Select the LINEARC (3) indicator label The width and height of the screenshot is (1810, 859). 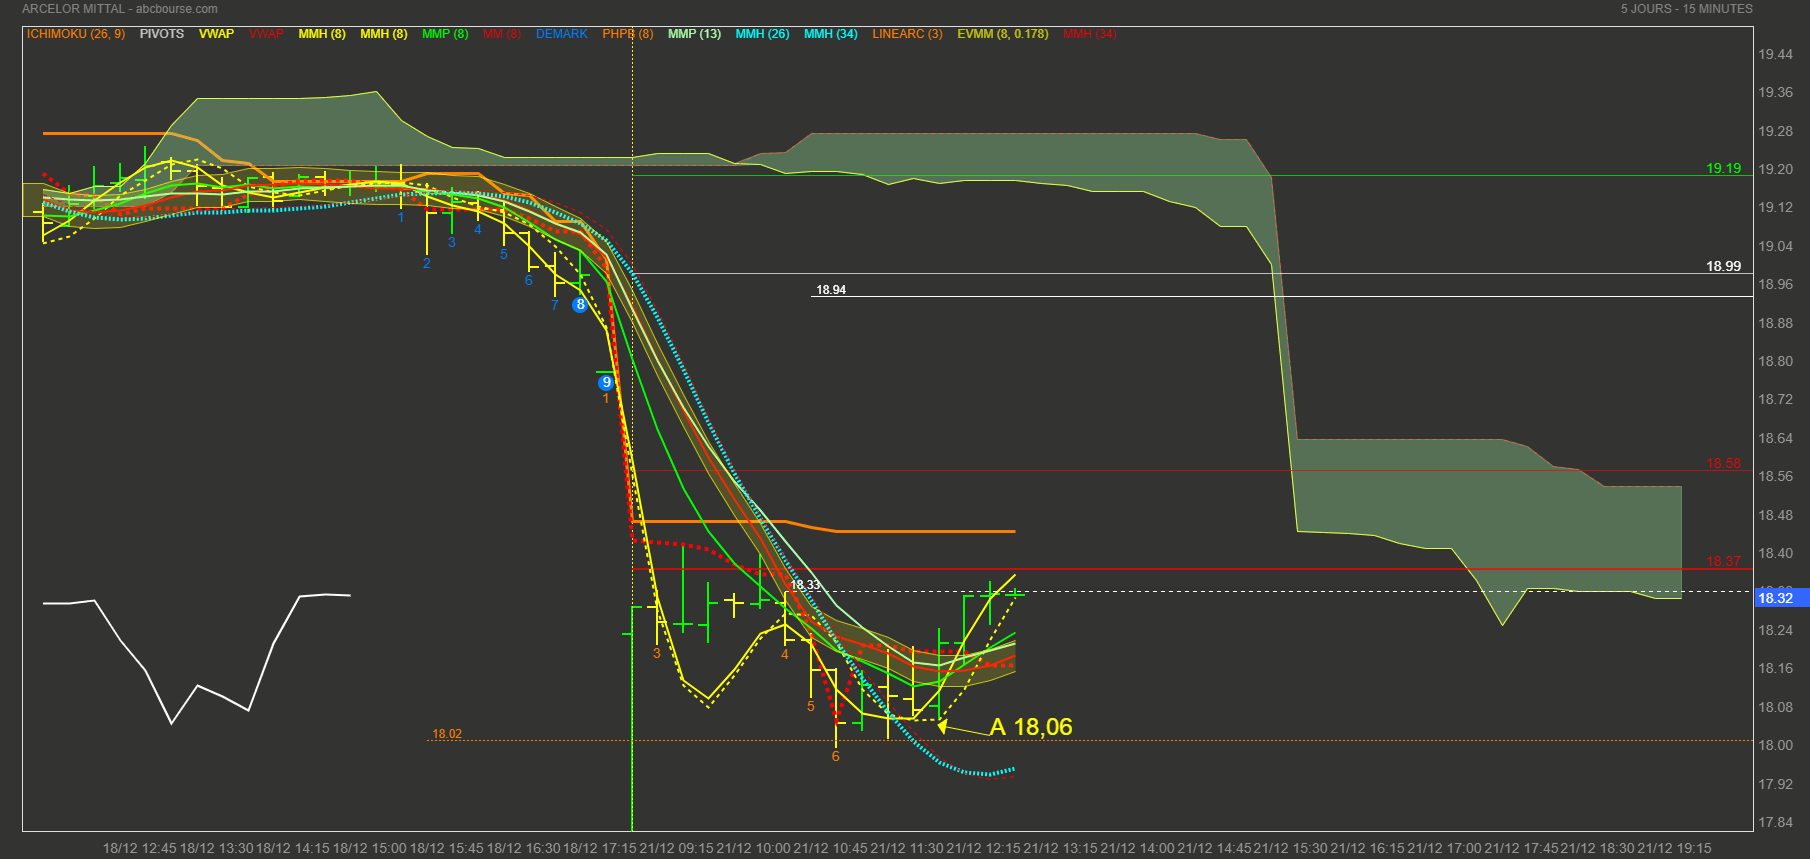click(907, 34)
